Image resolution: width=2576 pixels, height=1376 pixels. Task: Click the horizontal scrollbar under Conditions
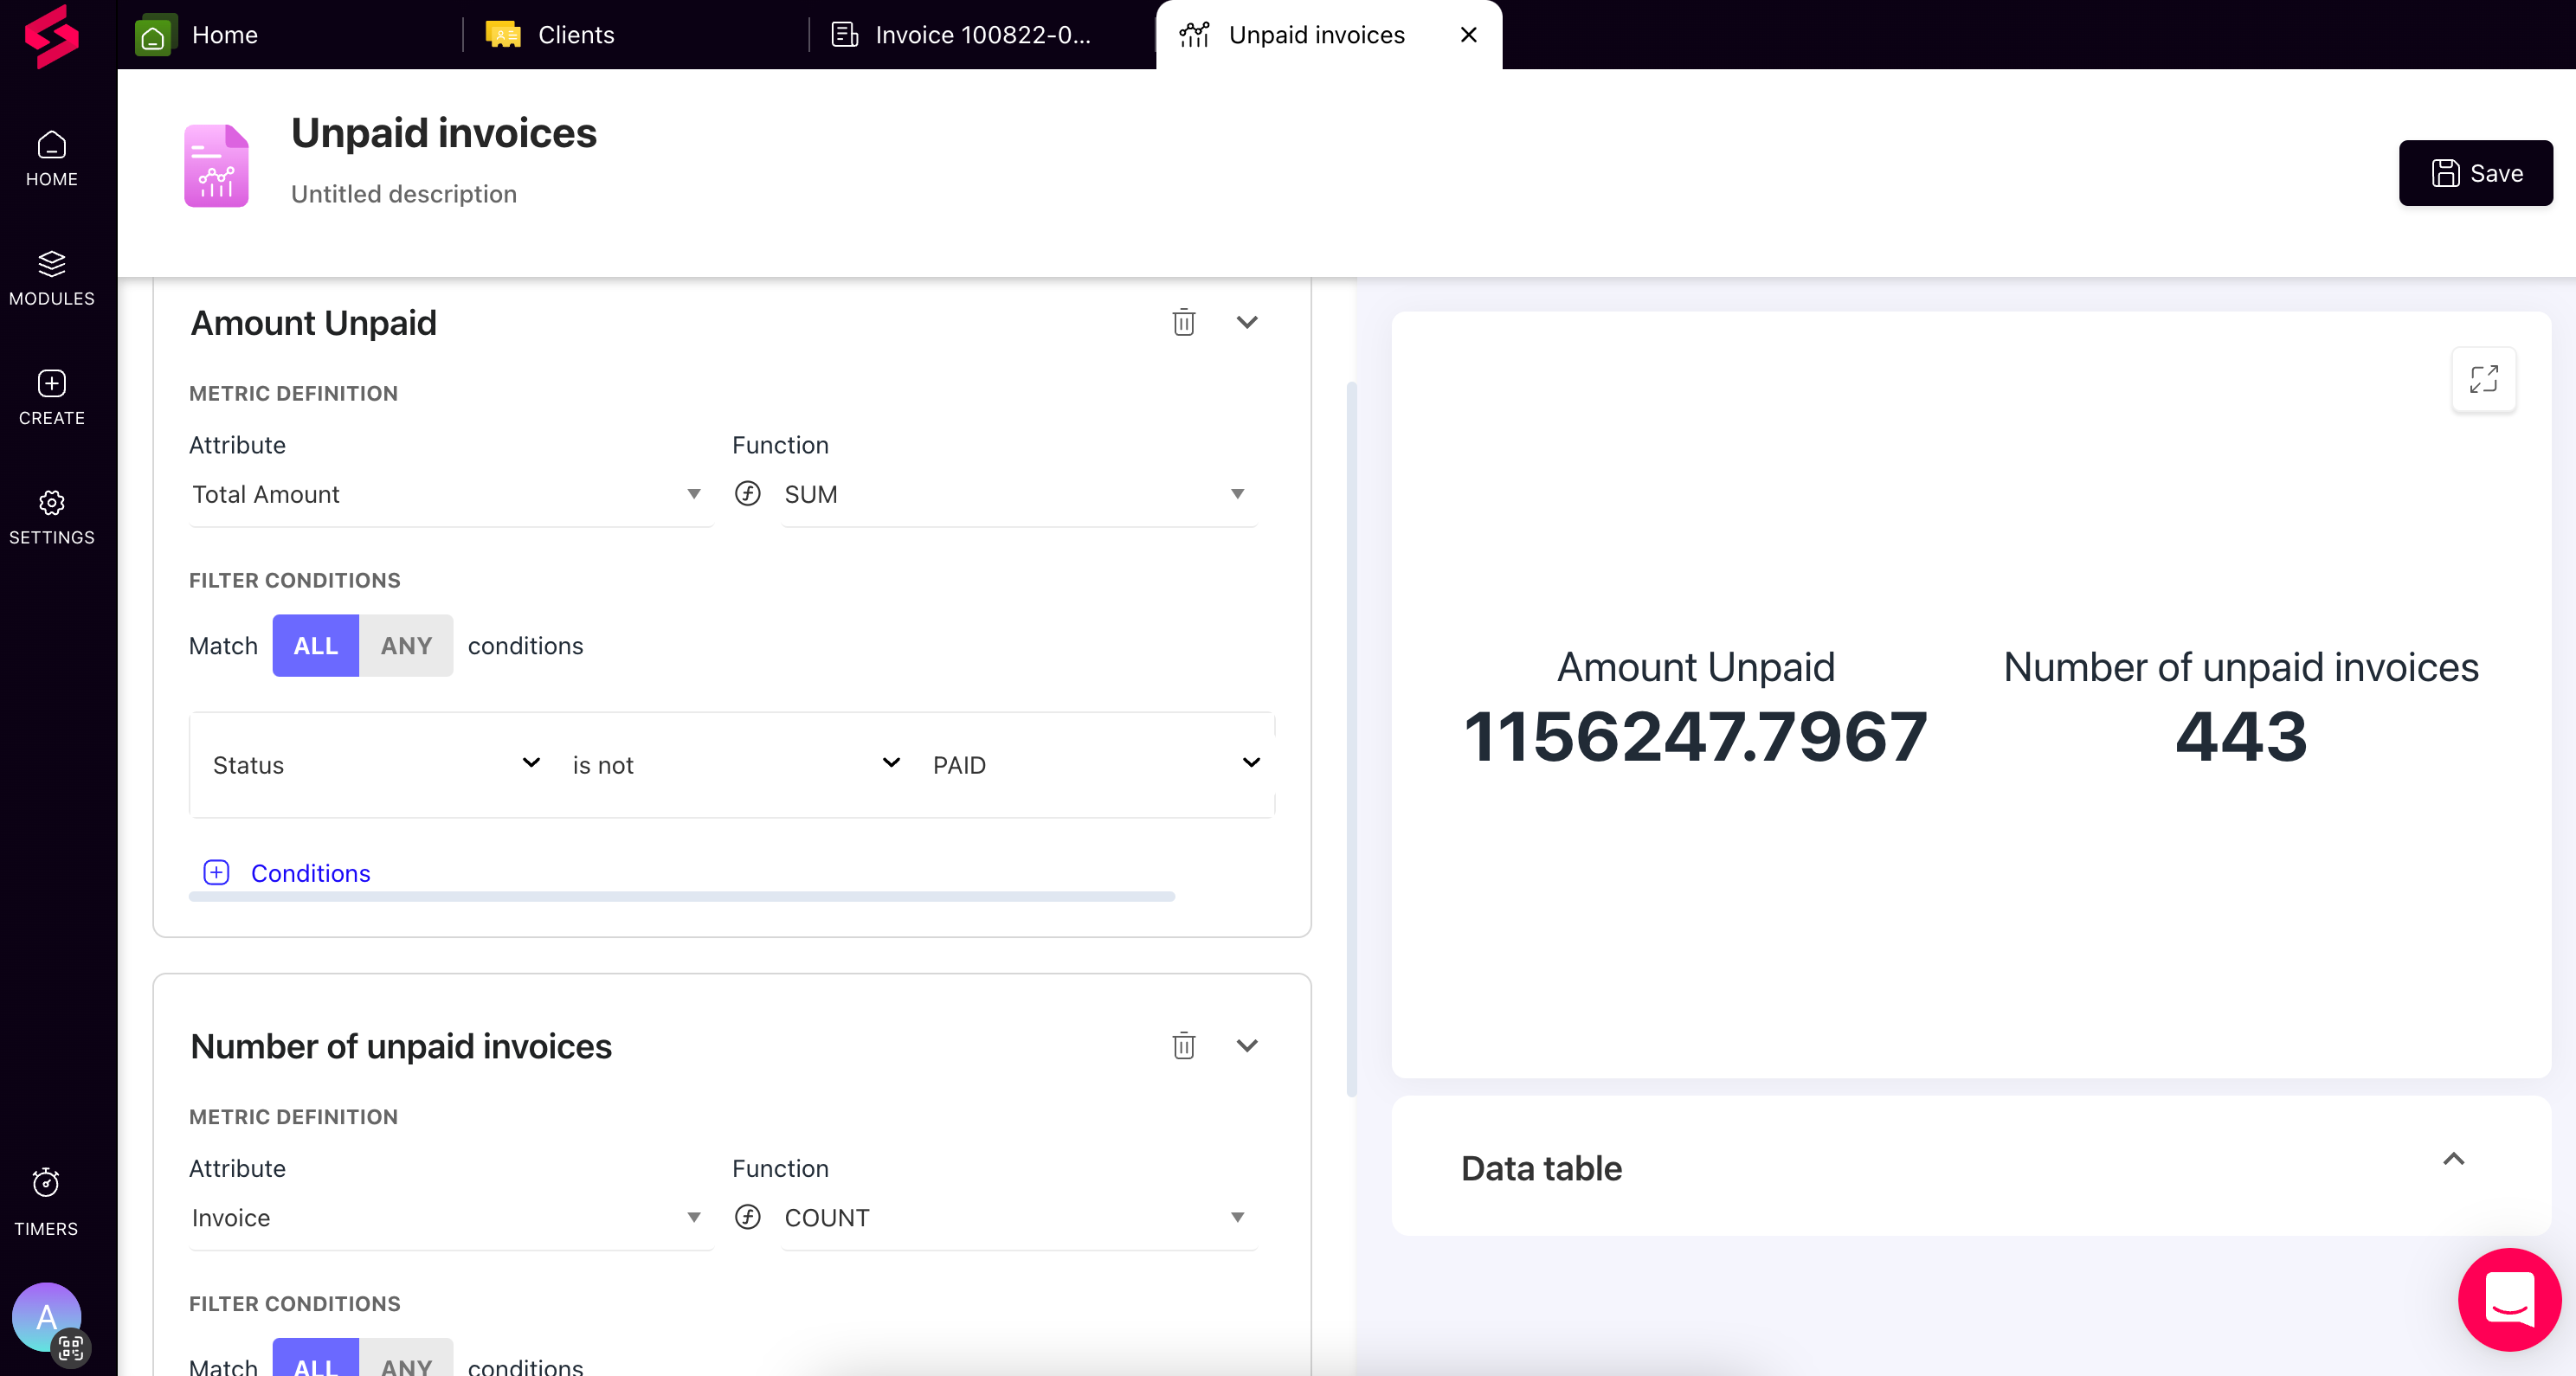tap(682, 896)
